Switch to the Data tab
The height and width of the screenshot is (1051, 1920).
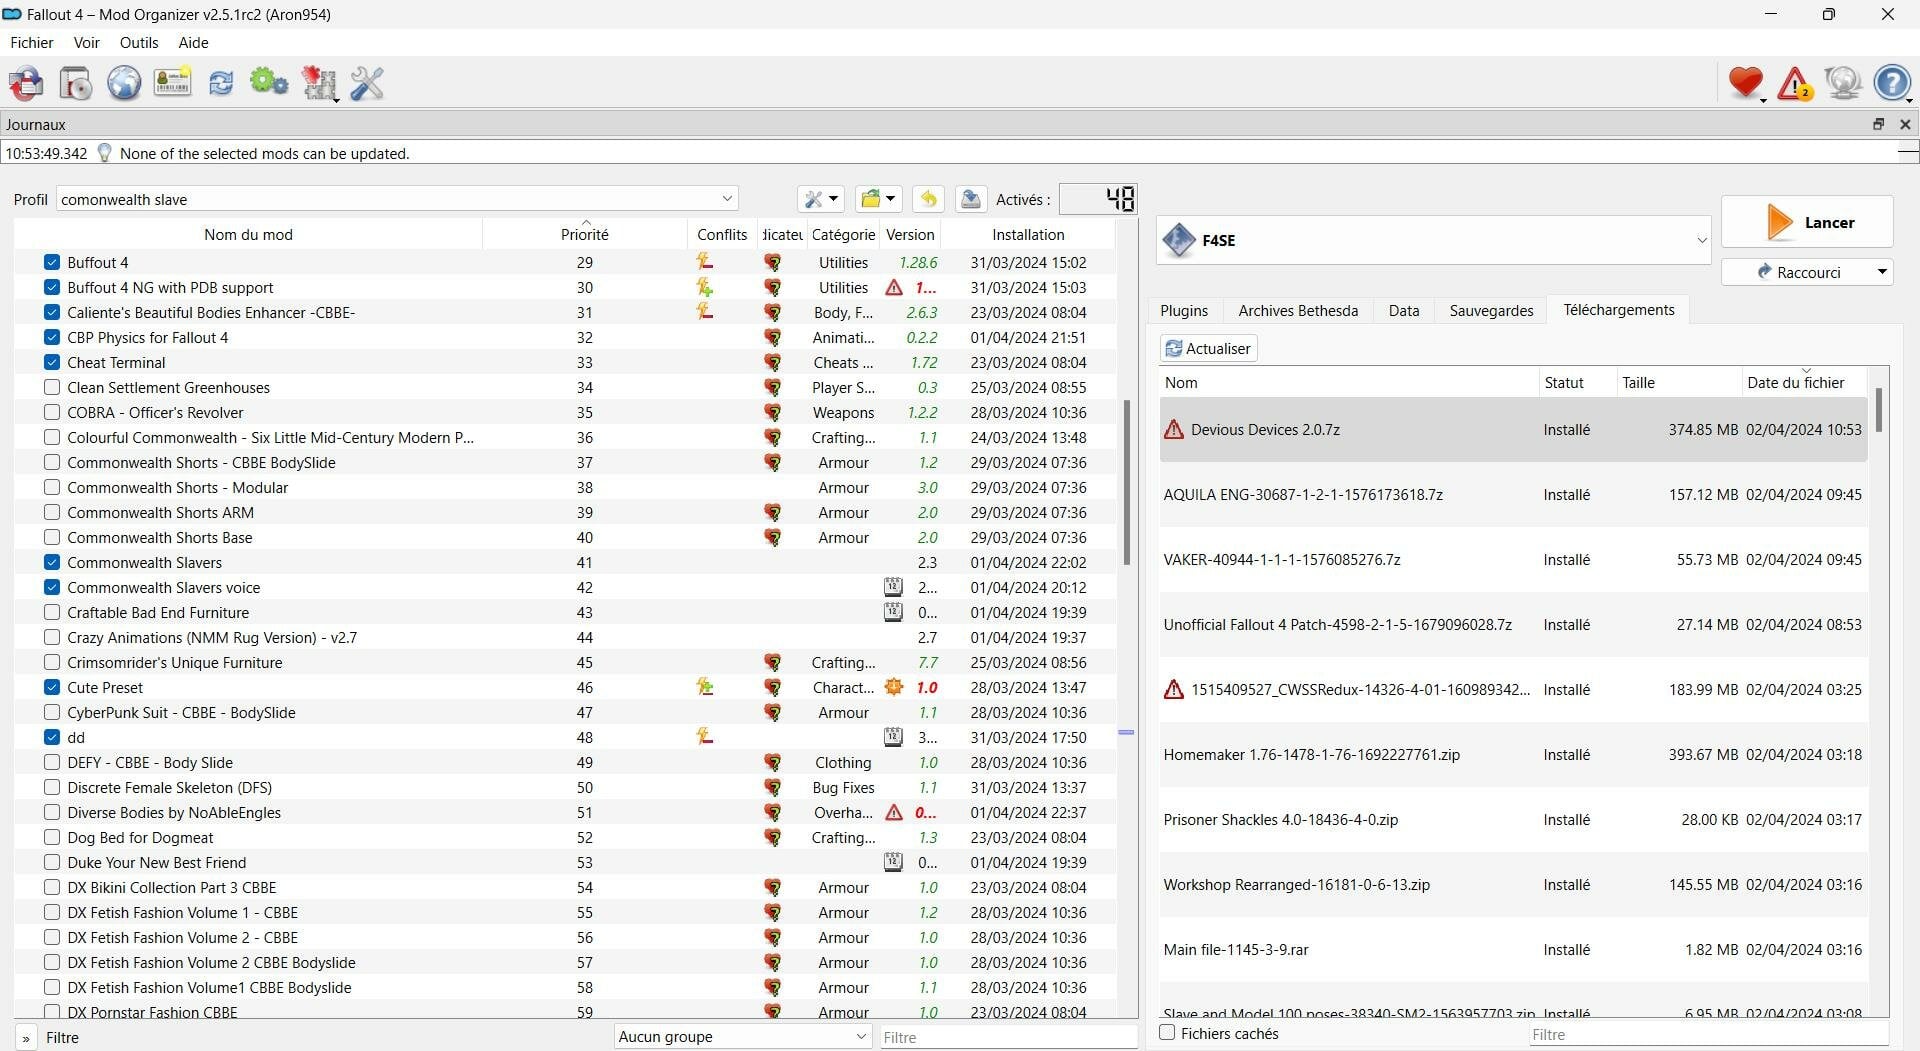click(x=1404, y=311)
